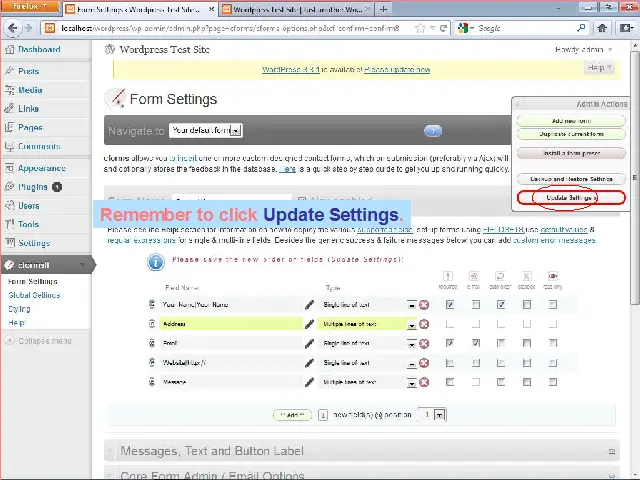Open Plugins in the sidebar

point(33,187)
